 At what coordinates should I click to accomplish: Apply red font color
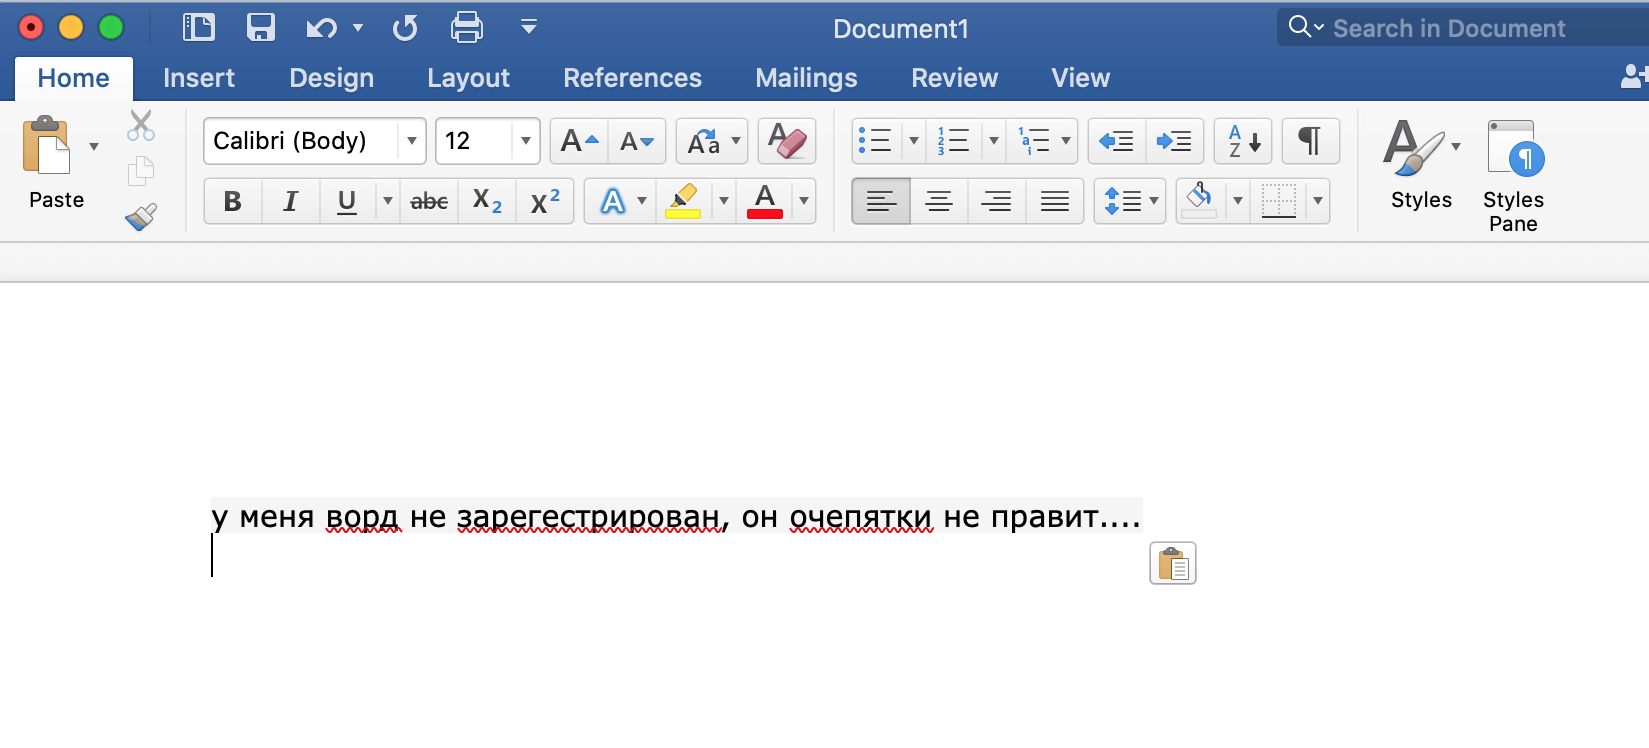point(765,201)
